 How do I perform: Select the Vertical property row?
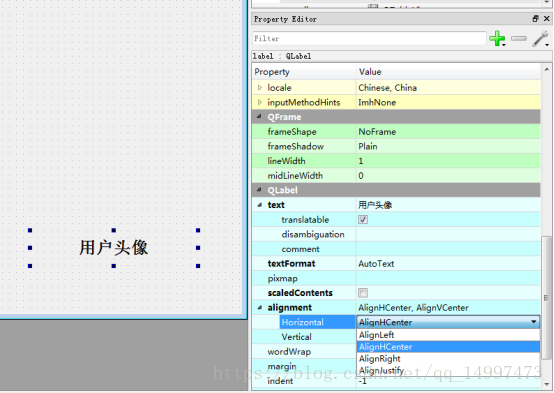click(x=304, y=337)
